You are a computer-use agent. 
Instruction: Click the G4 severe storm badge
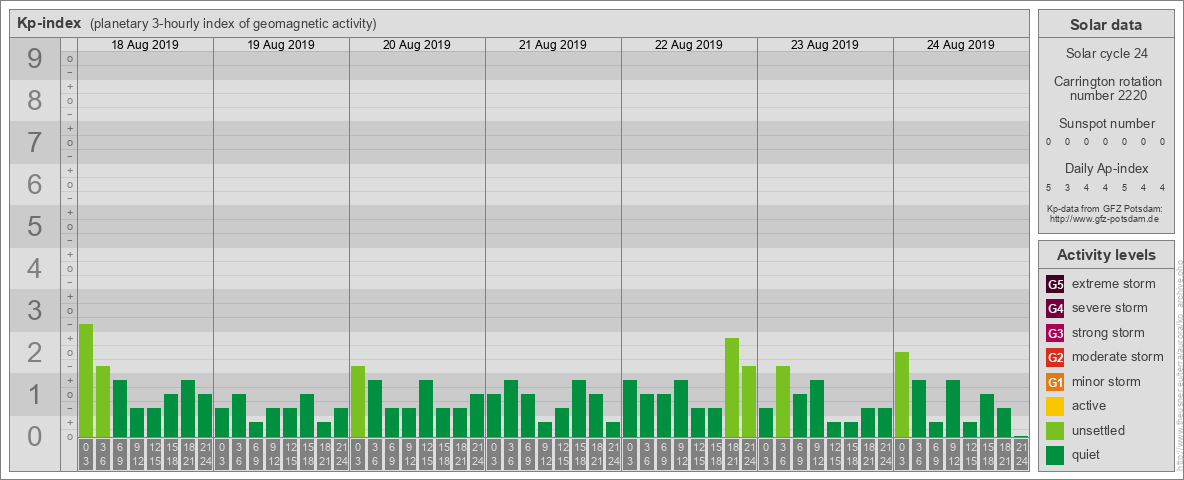point(1055,309)
